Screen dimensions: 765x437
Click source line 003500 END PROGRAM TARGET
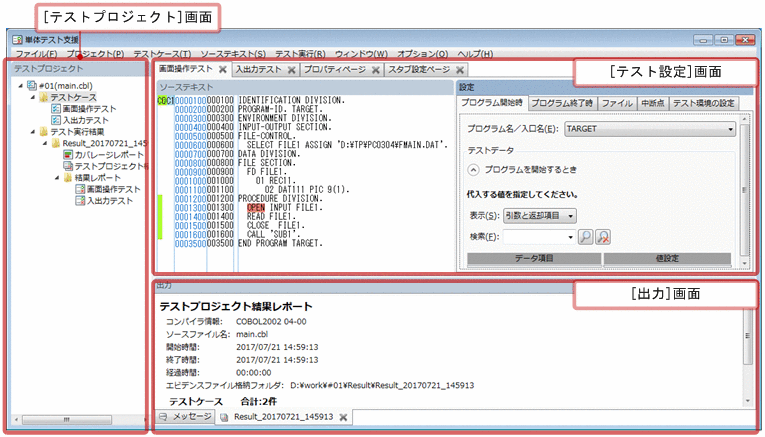(x=280, y=243)
